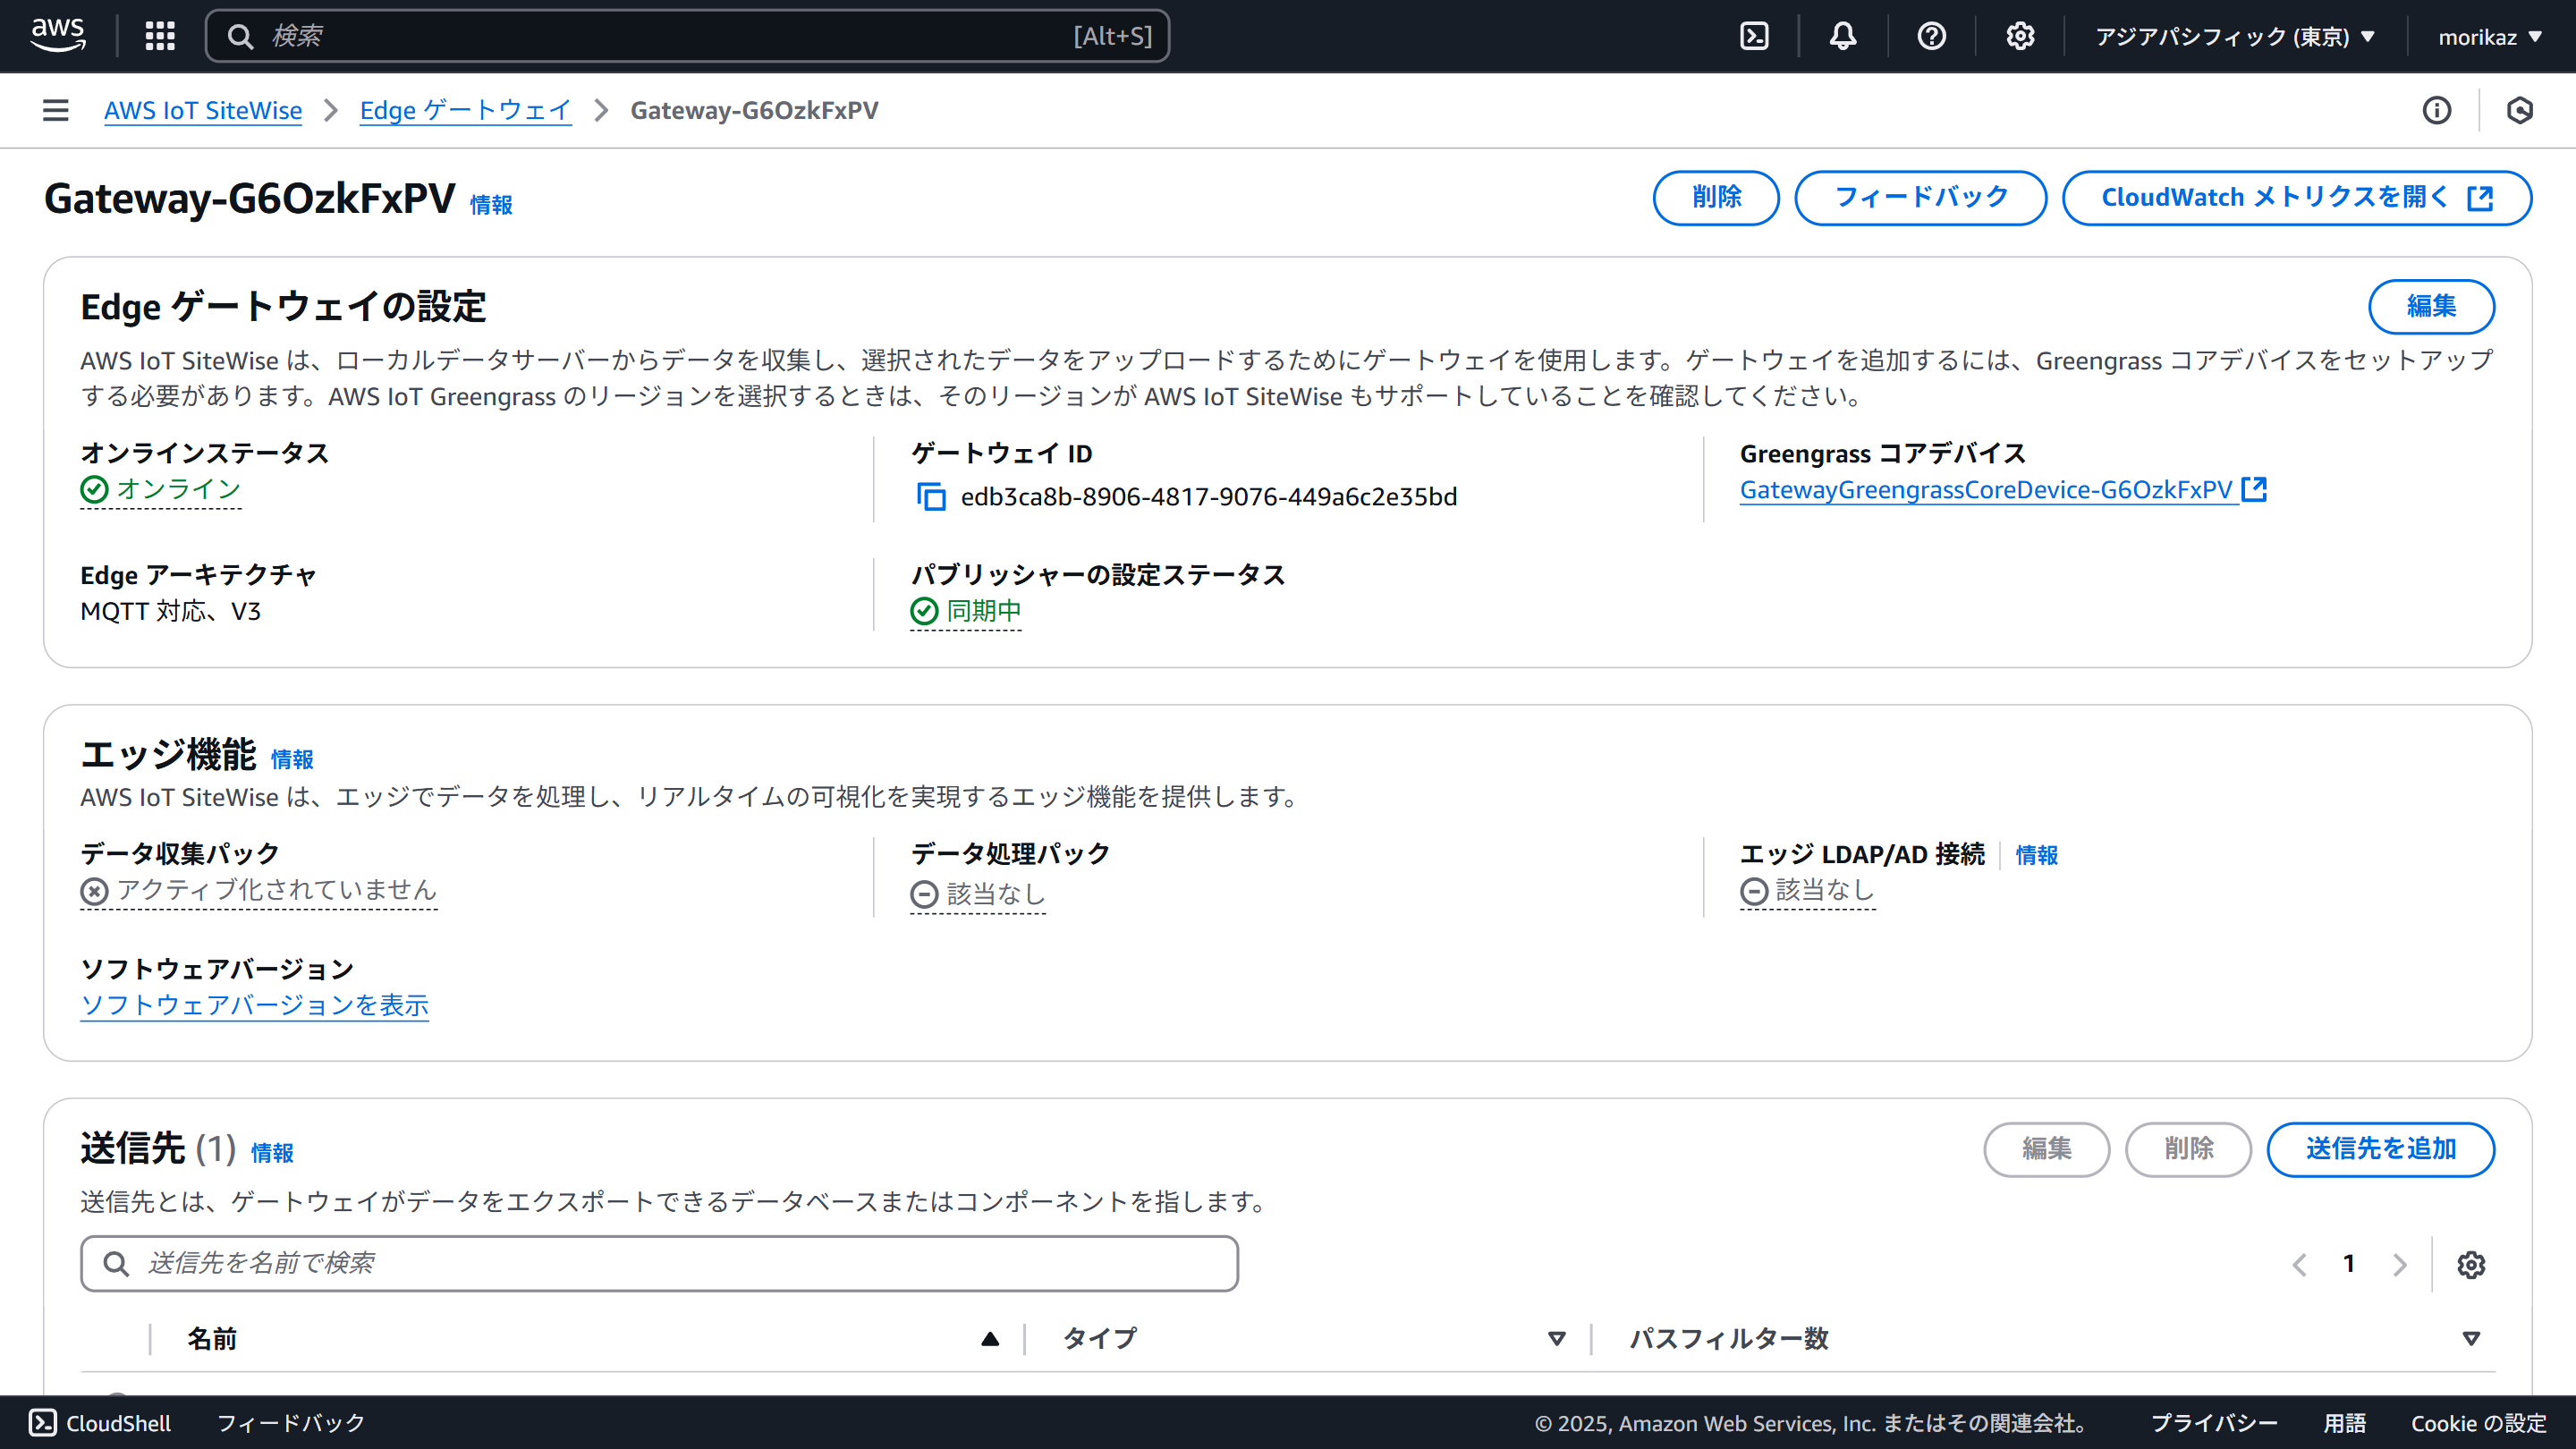Open the hexagon tools panel icon

click(2520, 110)
